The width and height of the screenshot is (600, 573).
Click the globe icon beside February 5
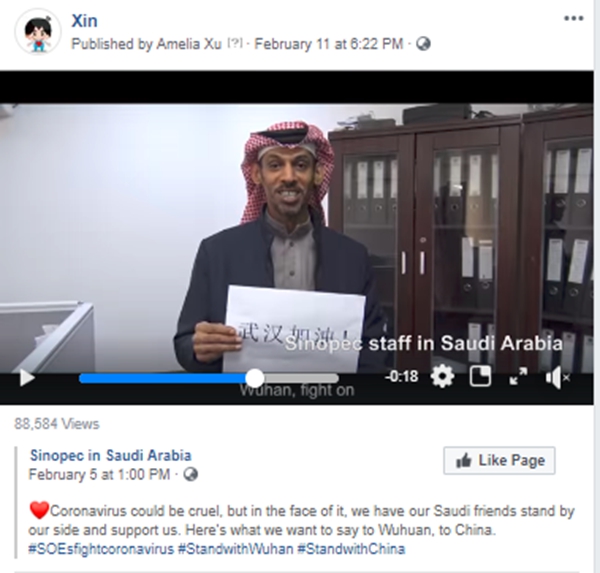click(191, 475)
